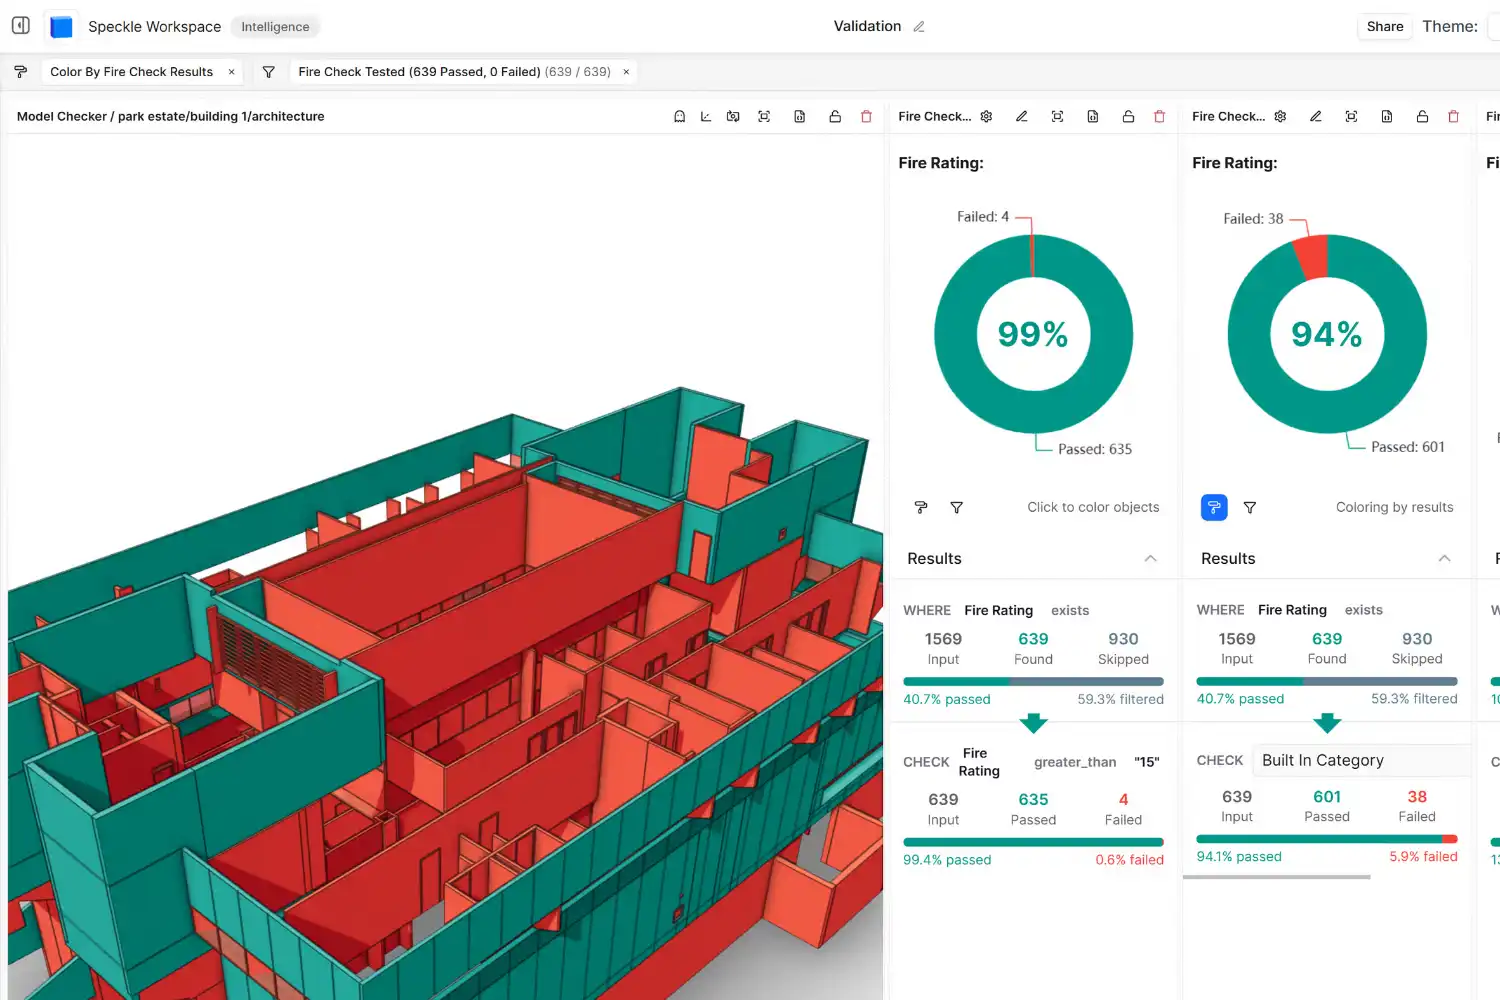Image resolution: width=1500 pixels, height=1000 pixels.
Task: Click the axis graph icon in Model Checker toolbar
Action: (706, 117)
